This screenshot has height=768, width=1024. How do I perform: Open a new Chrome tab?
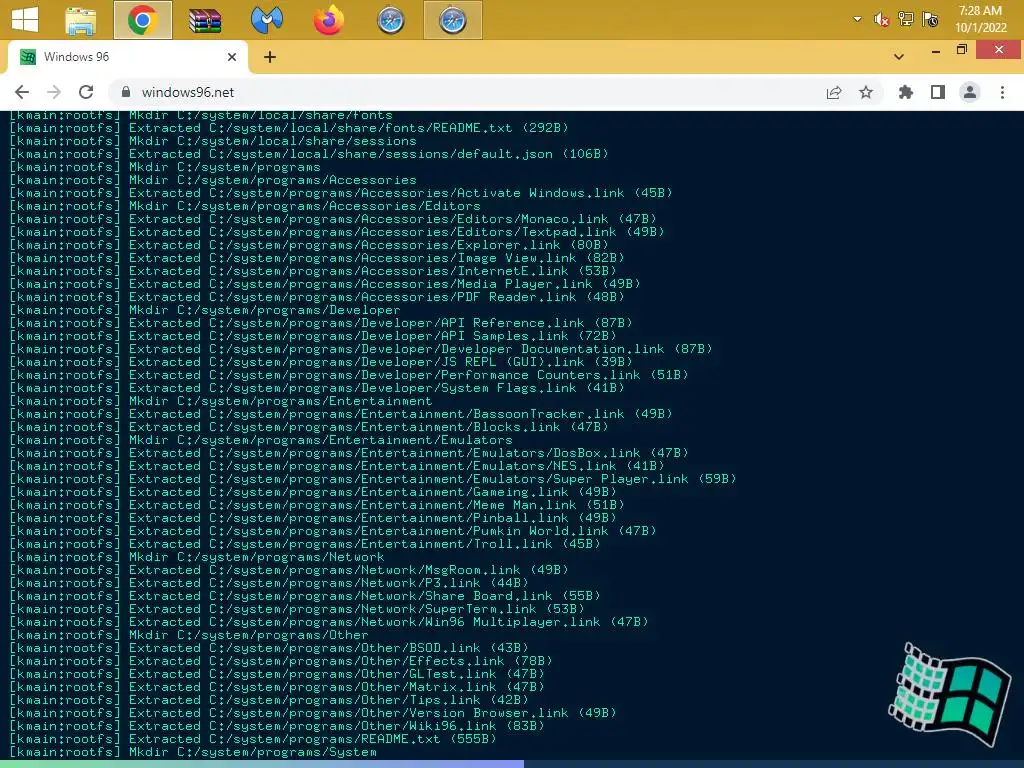click(270, 57)
